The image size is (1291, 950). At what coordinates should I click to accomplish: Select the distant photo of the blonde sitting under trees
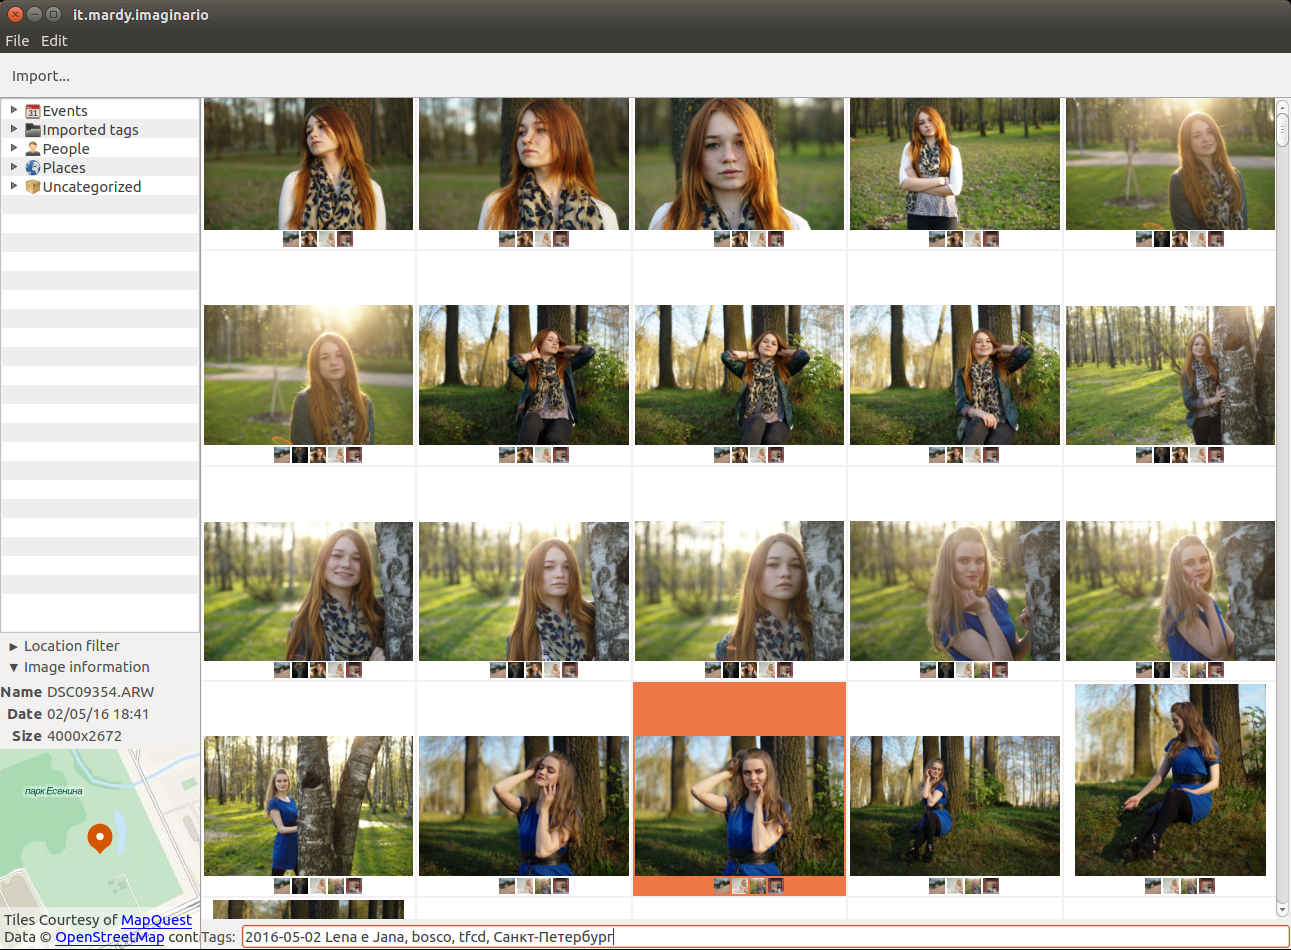pos(955,806)
